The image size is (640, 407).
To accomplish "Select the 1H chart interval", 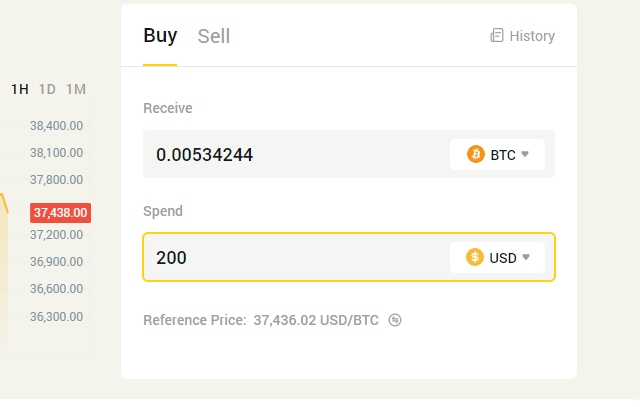I will [x=20, y=89].
